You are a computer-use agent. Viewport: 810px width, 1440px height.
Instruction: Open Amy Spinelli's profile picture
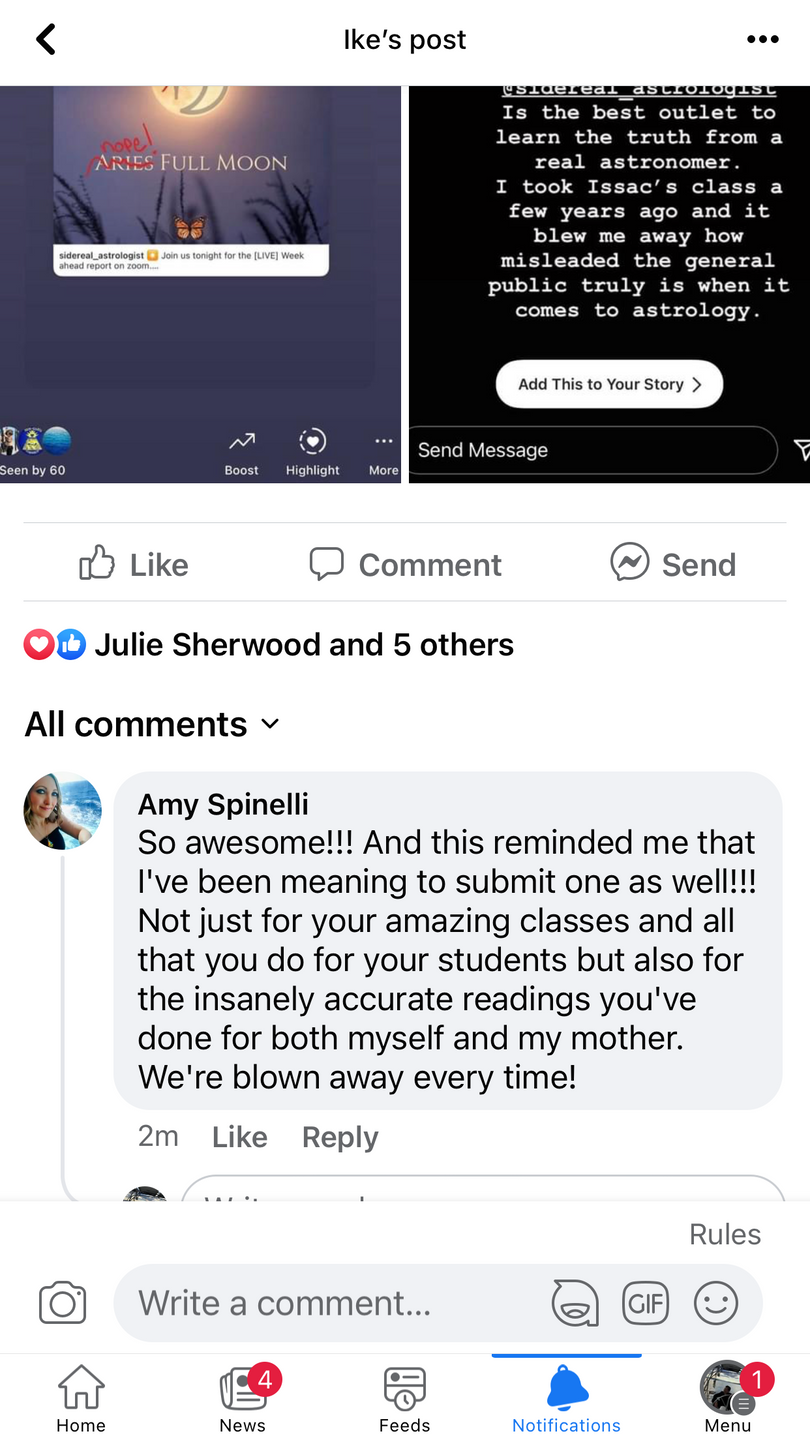[63, 811]
